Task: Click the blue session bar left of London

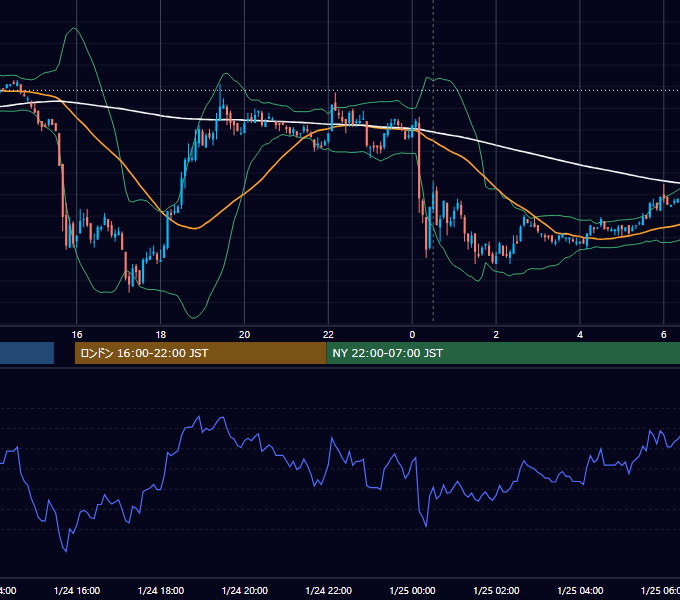Action: pos(27,353)
